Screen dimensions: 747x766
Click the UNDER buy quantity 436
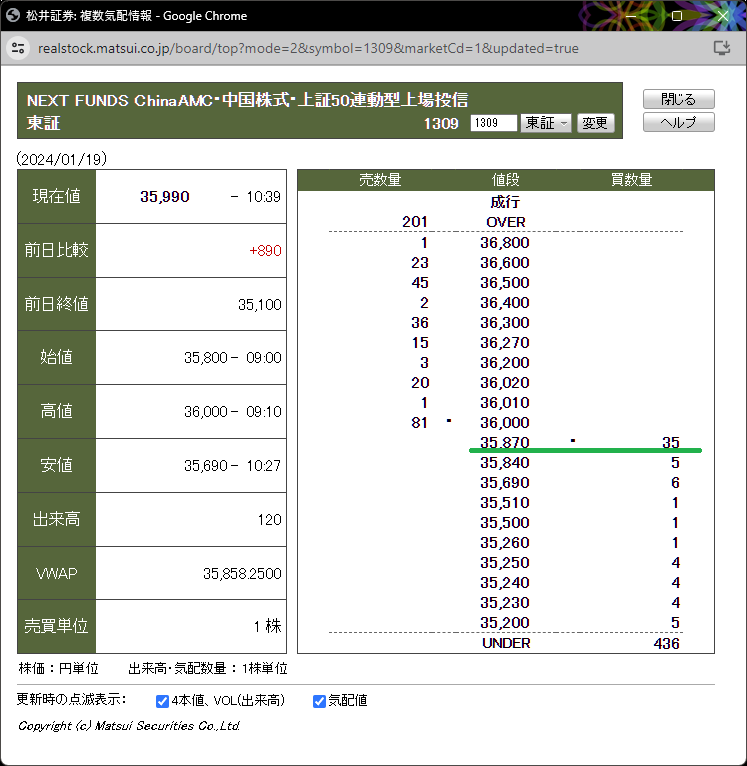666,643
